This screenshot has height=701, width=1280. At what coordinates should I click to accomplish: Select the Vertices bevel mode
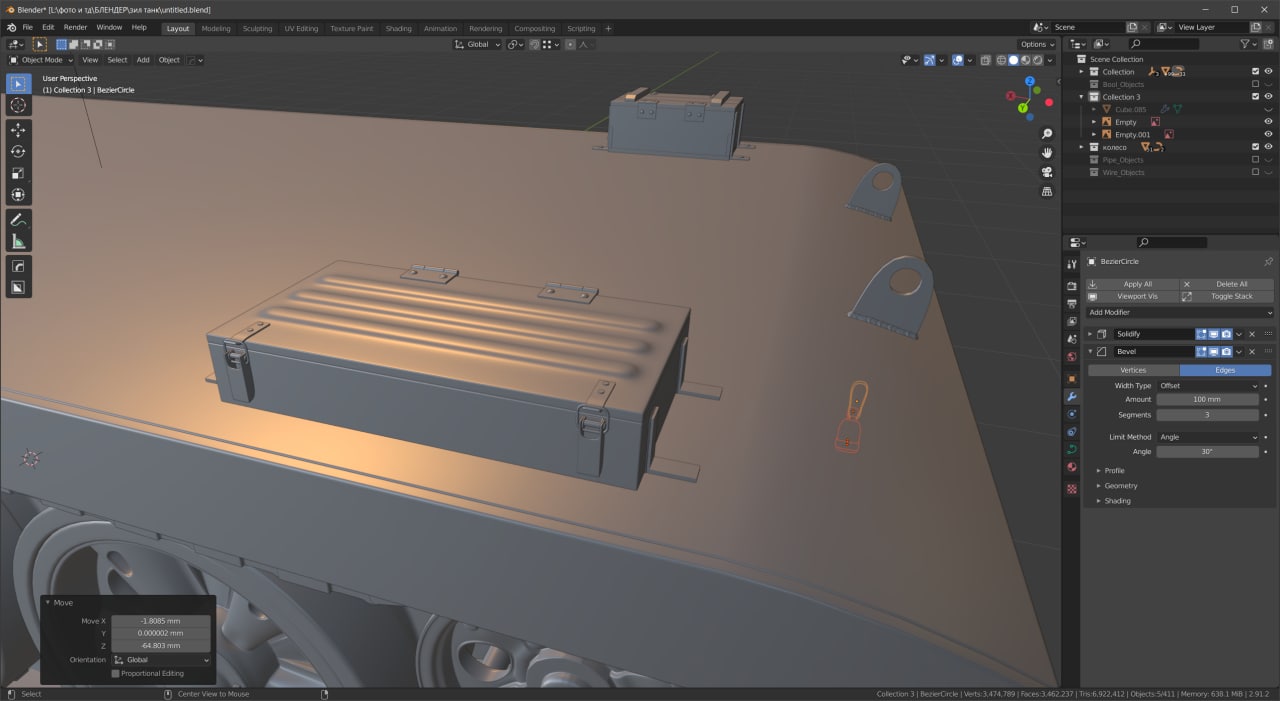point(1133,370)
